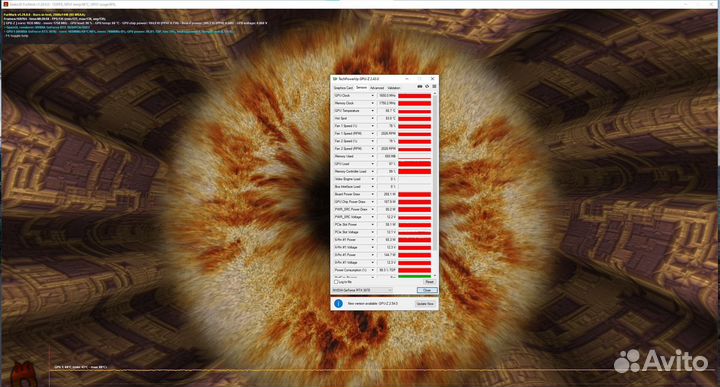Screen dimensions: 720x387
Task: Open the NVIDIA GeForce RTX 3070 GPU selector
Action: click(x=362, y=290)
